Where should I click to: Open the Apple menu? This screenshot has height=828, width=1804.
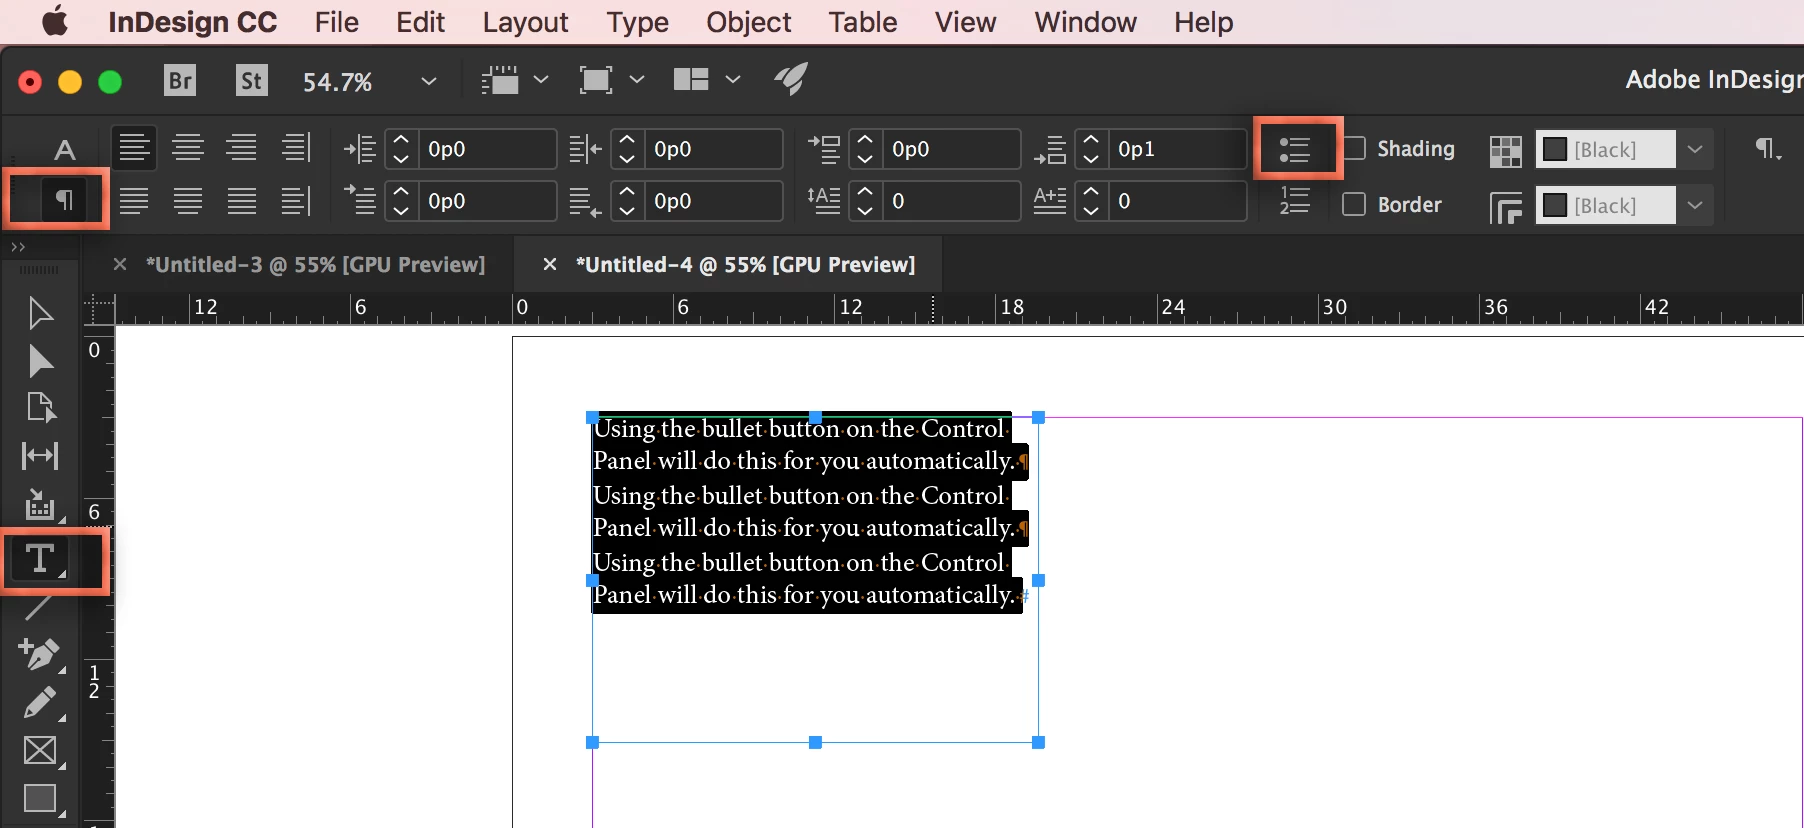(55, 21)
